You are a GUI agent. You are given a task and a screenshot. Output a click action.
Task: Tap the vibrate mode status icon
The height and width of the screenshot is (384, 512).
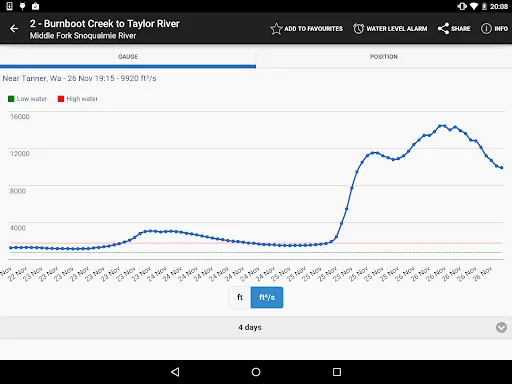tap(462, 6)
